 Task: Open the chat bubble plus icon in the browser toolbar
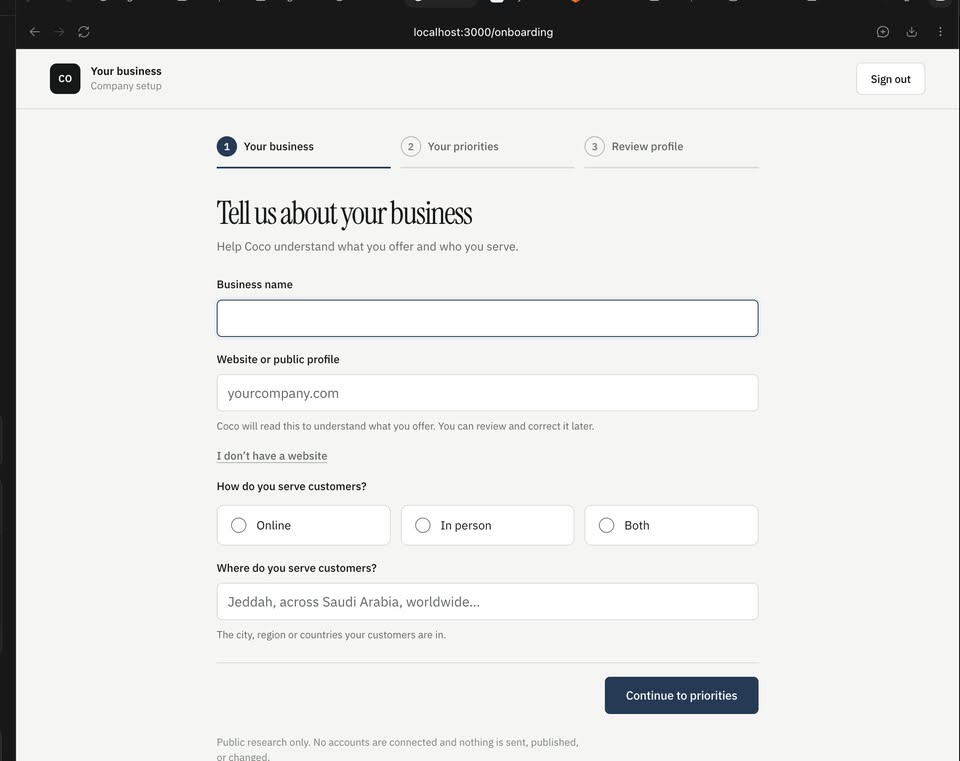(883, 32)
